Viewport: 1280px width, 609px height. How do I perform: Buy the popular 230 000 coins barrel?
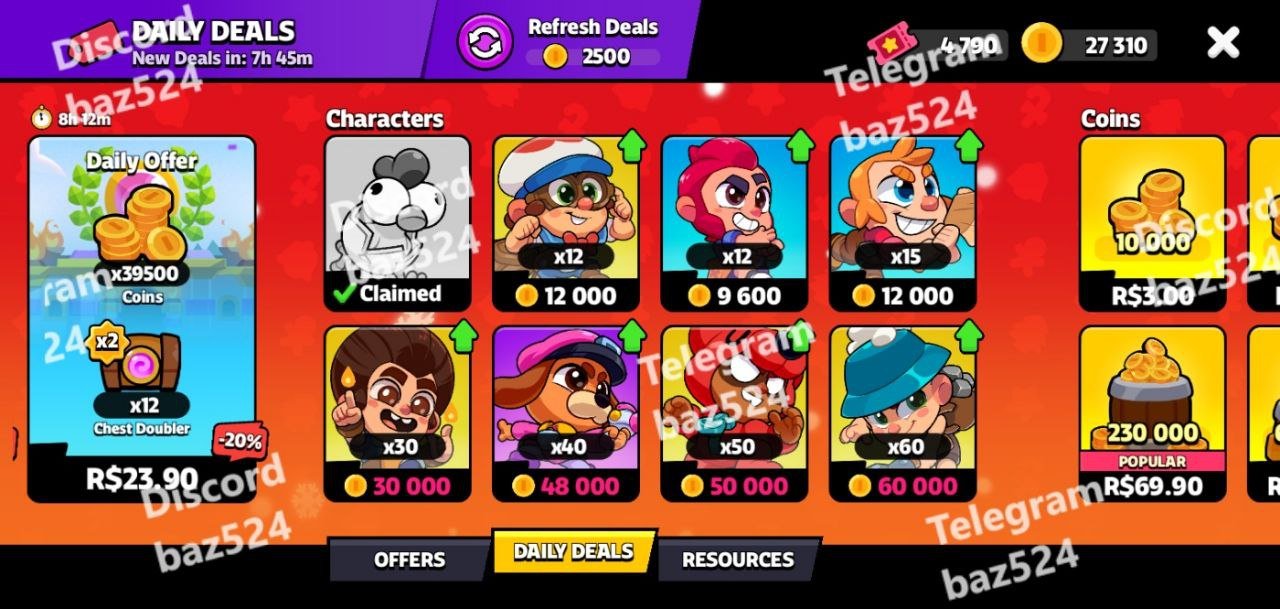tap(1152, 414)
